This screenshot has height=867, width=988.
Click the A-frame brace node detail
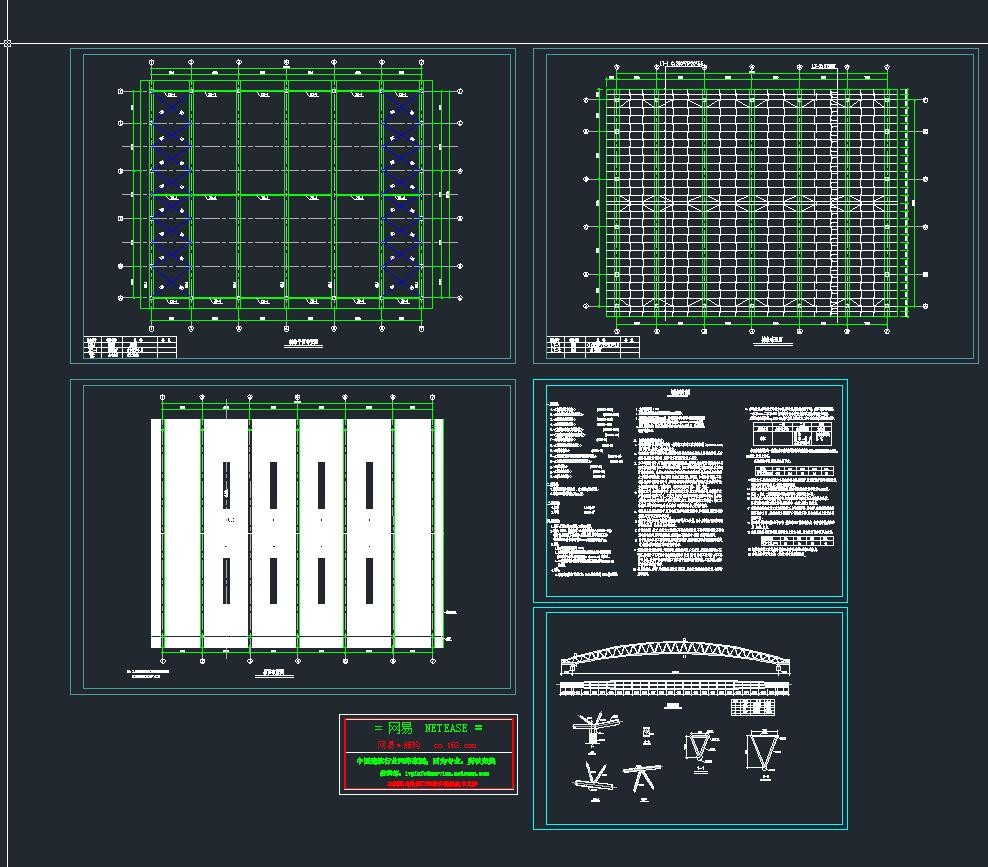[x=642, y=779]
